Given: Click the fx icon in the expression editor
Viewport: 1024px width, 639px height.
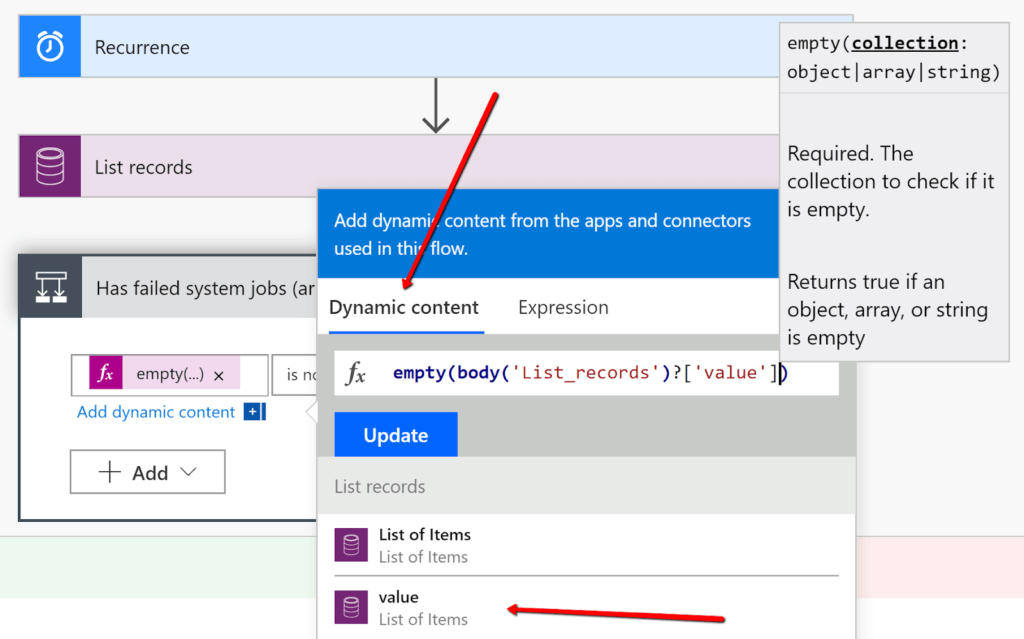Looking at the screenshot, I should 356,374.
